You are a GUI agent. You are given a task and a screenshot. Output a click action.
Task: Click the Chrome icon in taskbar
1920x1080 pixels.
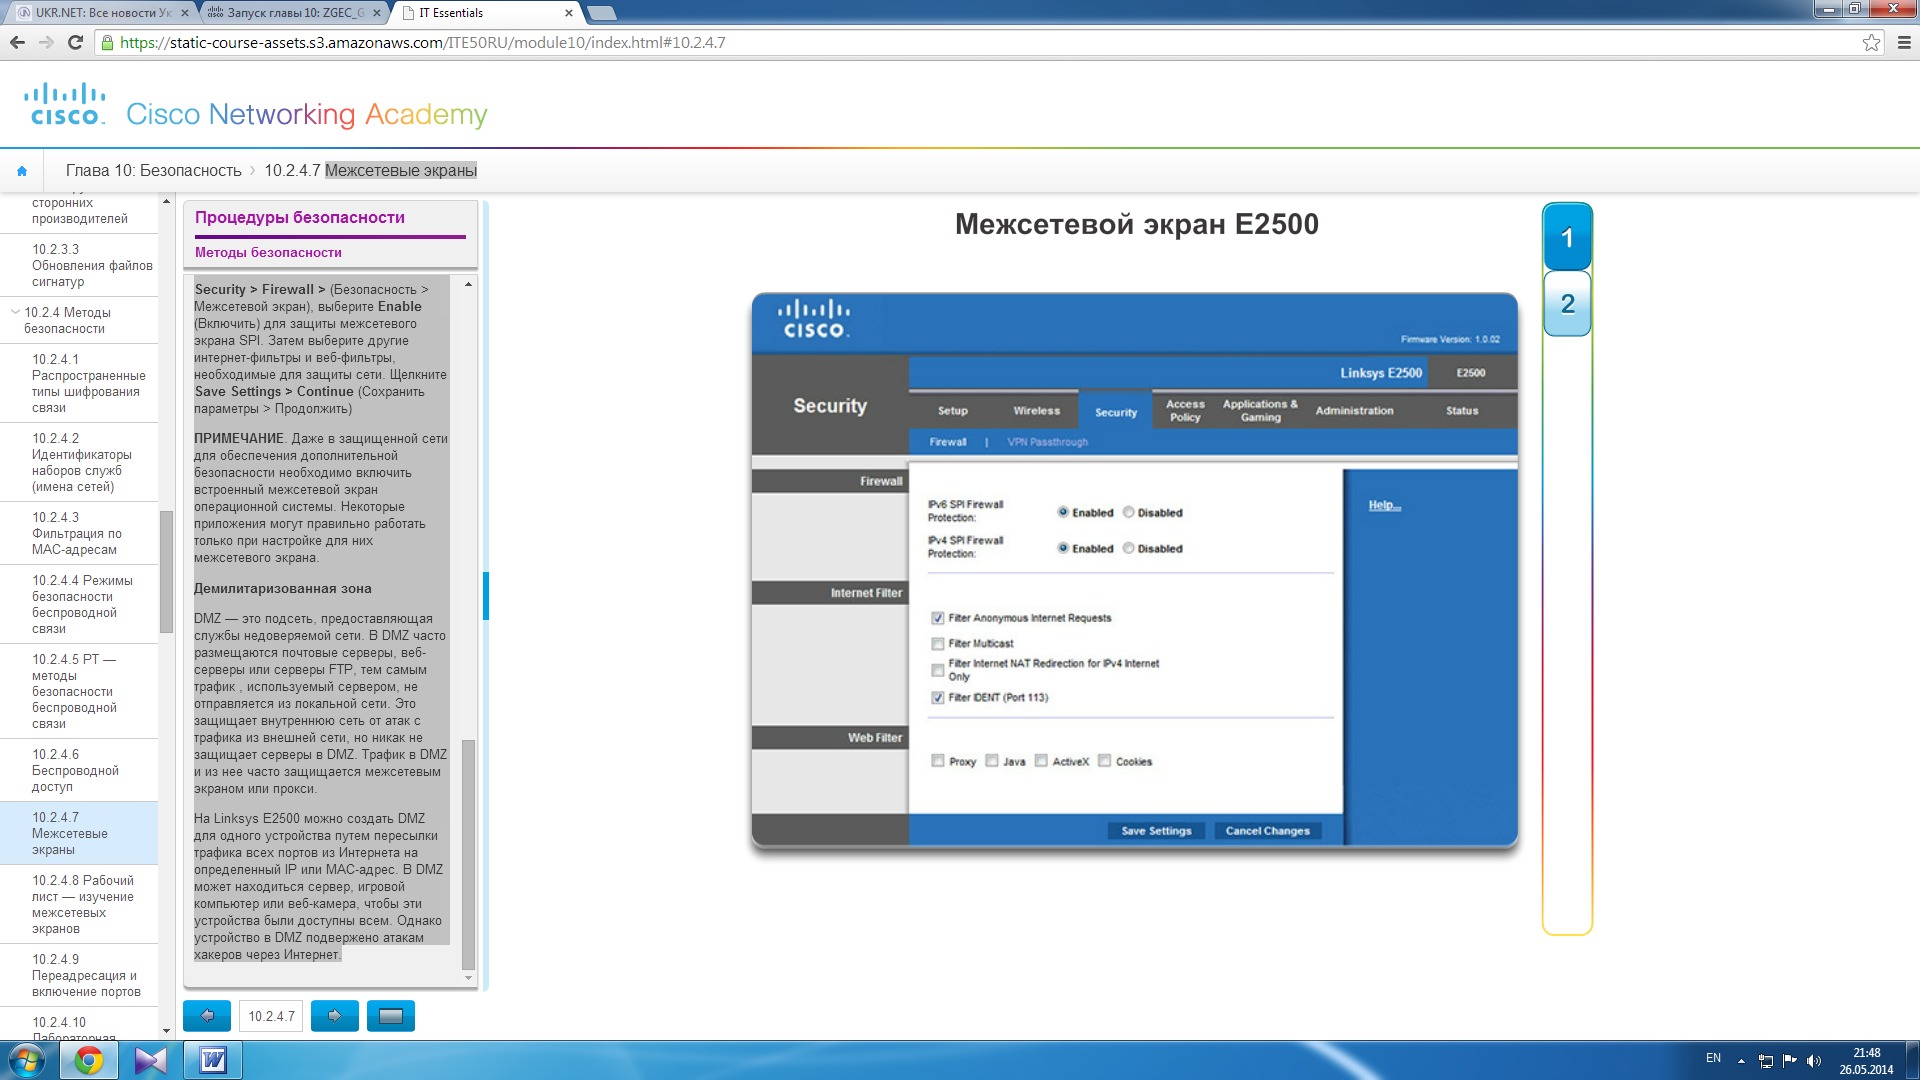(89, 1060)
